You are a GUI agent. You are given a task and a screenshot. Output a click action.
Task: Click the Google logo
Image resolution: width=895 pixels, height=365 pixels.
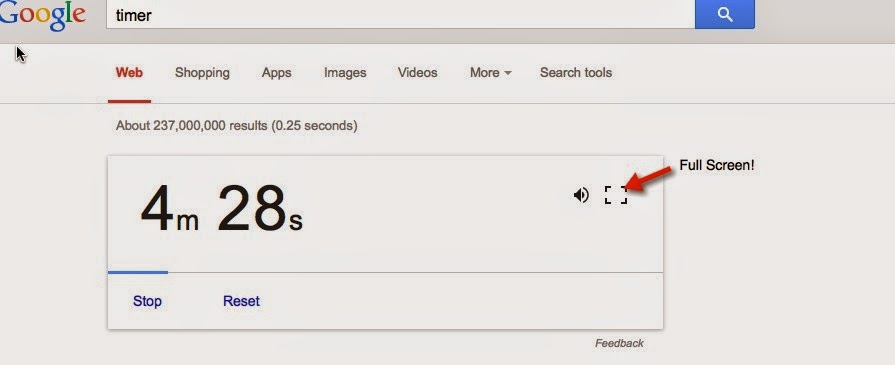pyautogui.click(x=42, y=16)
